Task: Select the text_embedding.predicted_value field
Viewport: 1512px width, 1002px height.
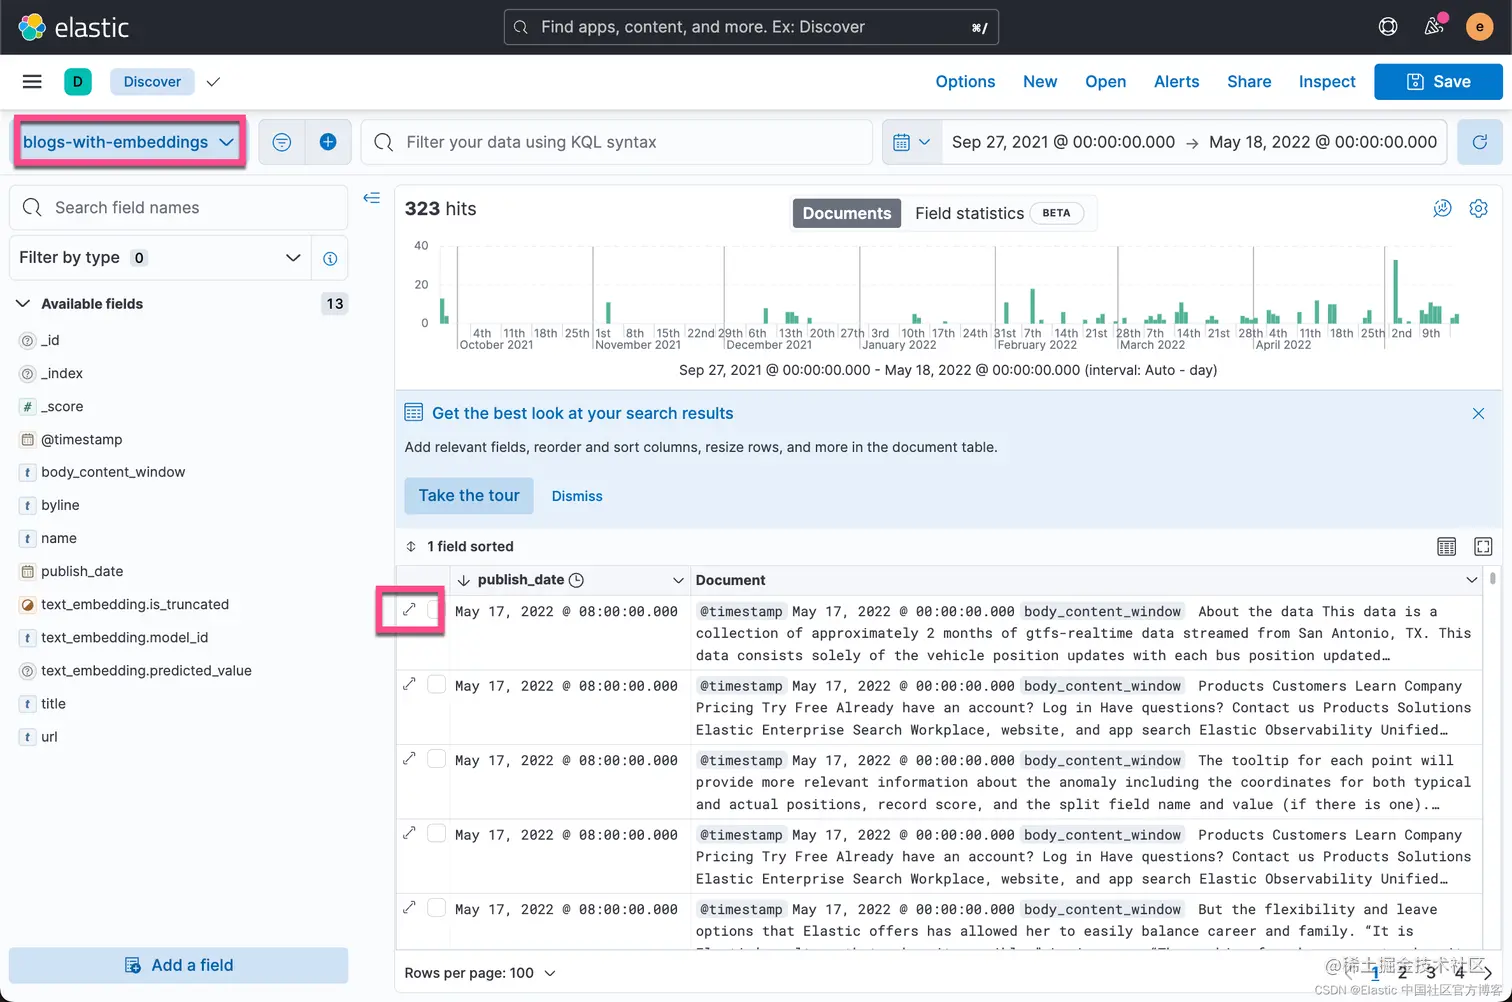Action: (x=146, y=671)
